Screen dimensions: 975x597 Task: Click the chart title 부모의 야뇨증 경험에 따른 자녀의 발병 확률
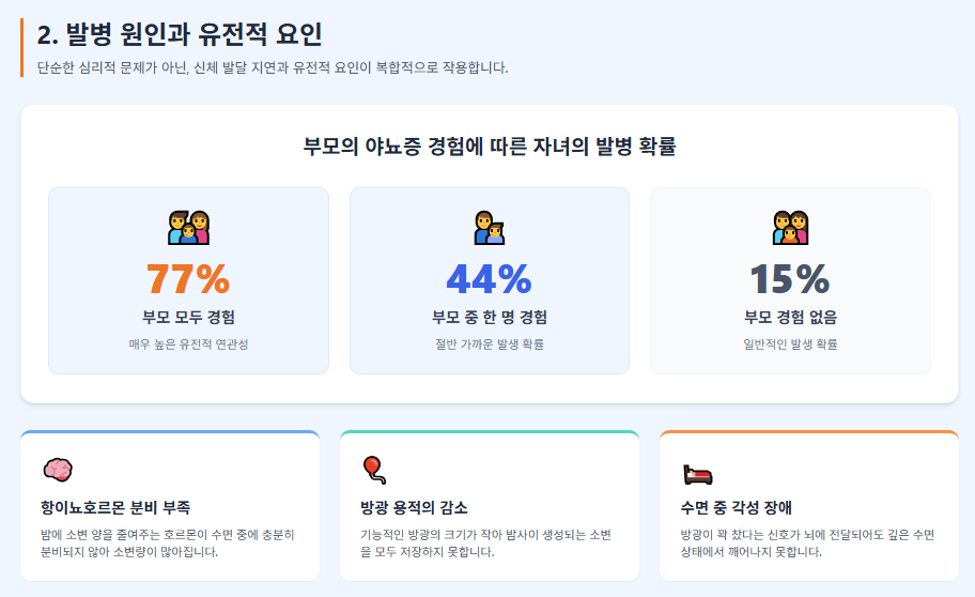click(489, 147)
